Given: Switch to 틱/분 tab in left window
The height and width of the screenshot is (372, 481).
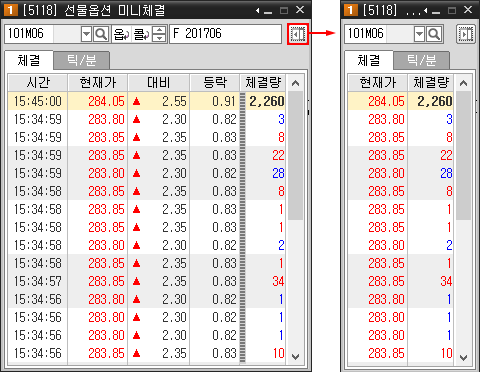Looking at the screenshot, I should coord(81,60).
